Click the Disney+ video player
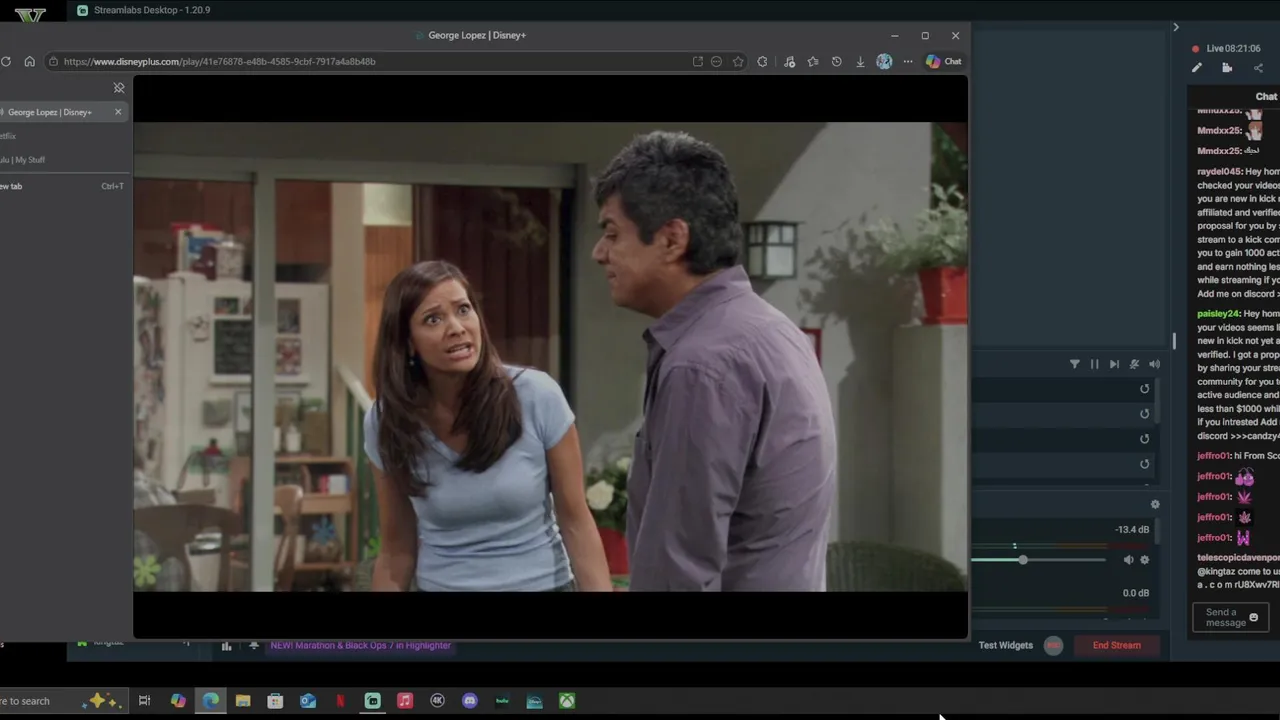This screenshot has height=720, width=1280. (x=550, y=357)
